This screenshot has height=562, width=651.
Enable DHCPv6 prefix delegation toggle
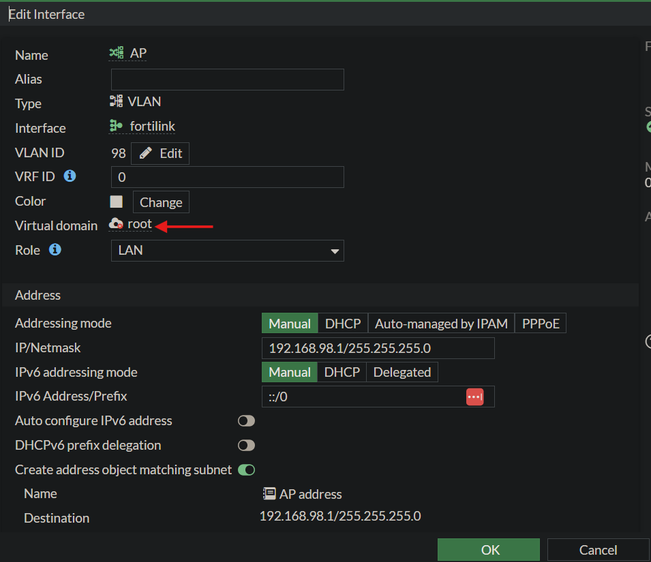[x=246, y=445]
